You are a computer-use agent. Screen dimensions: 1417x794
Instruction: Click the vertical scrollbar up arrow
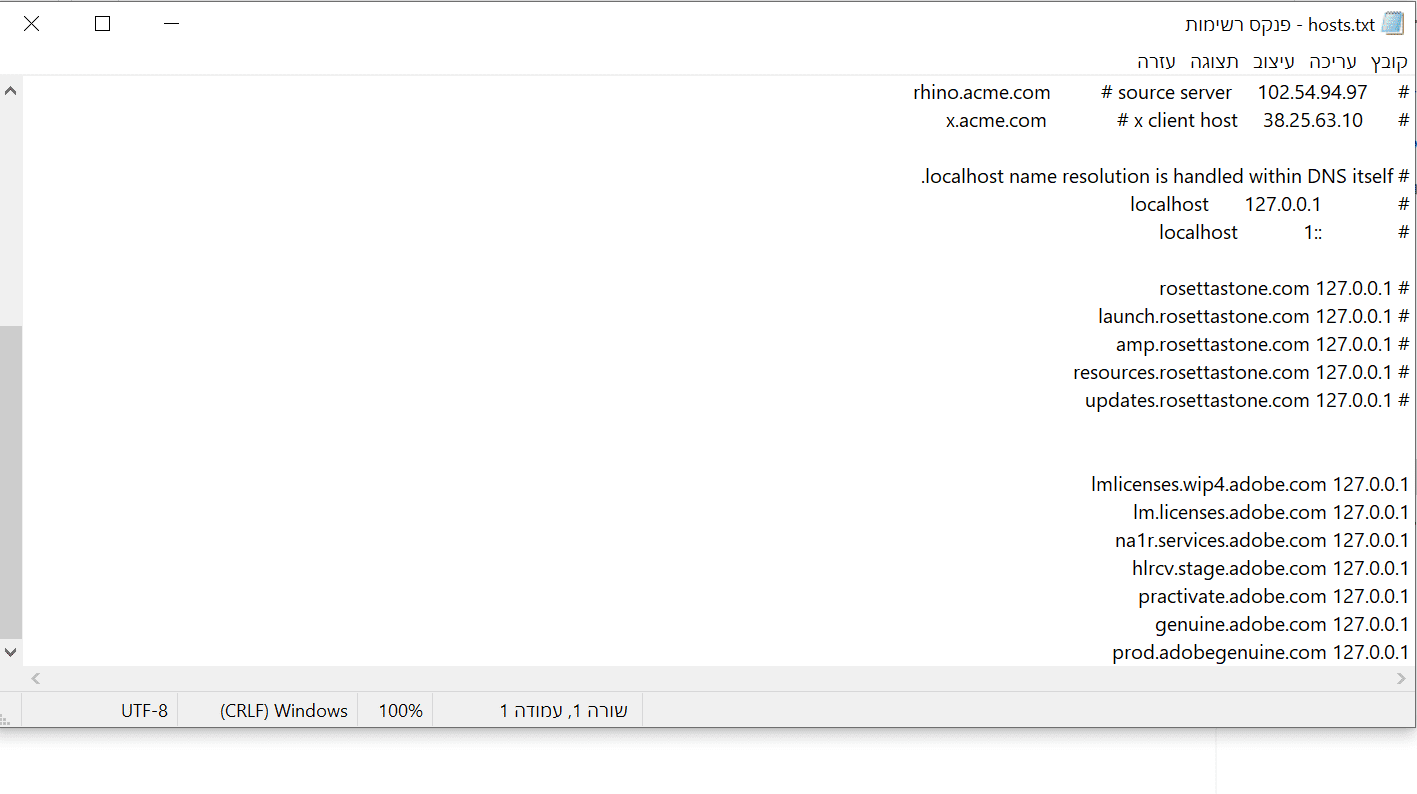coord(11,91)
